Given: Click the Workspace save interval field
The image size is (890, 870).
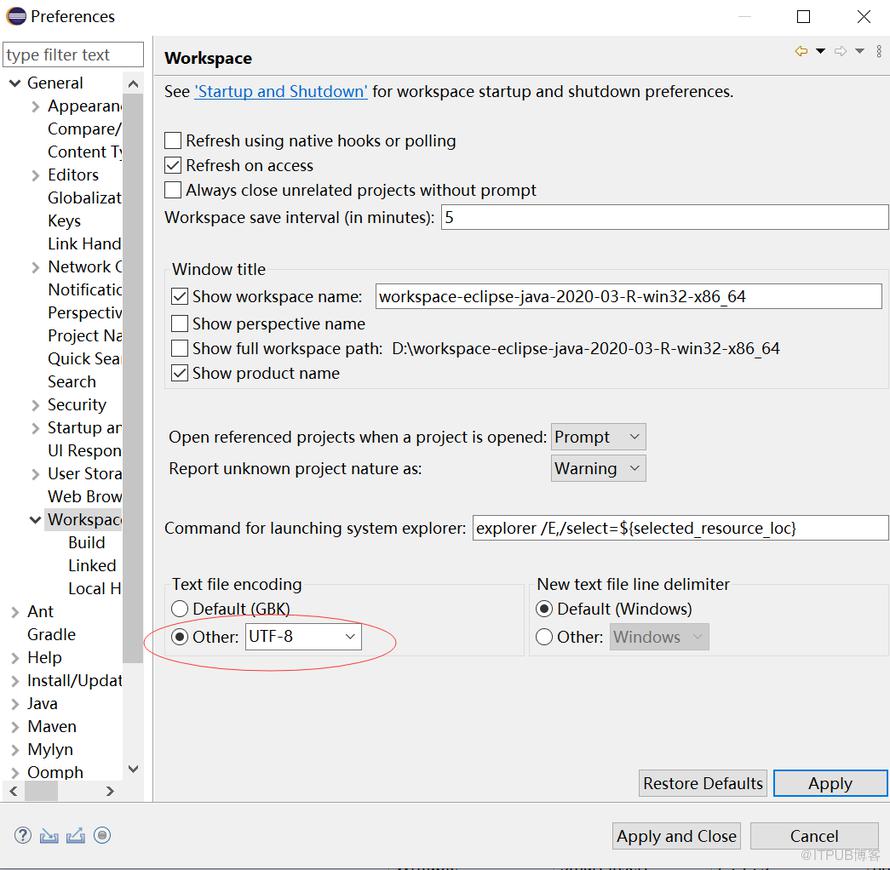Looking at the screenshot, I should (x=664, y=217).
